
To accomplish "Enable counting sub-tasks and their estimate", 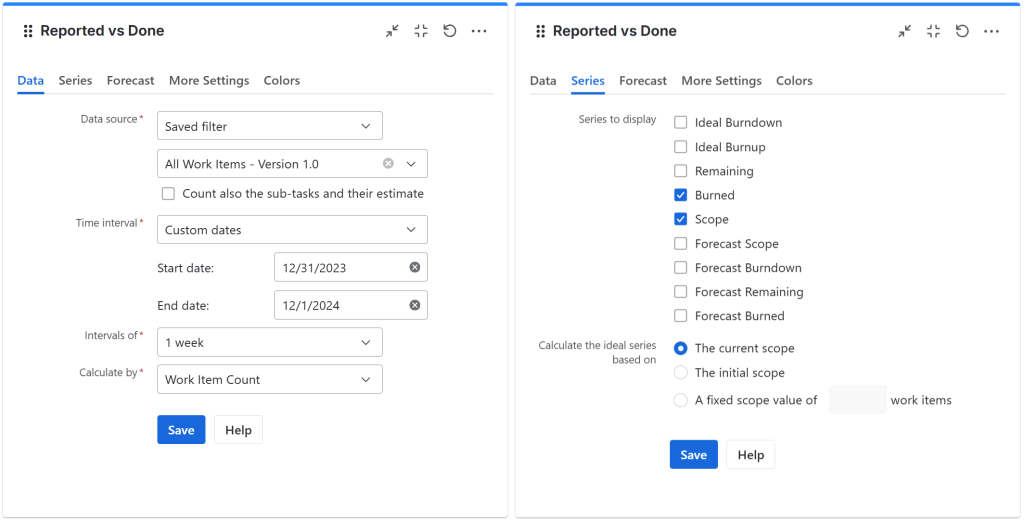I will (168, 194).
